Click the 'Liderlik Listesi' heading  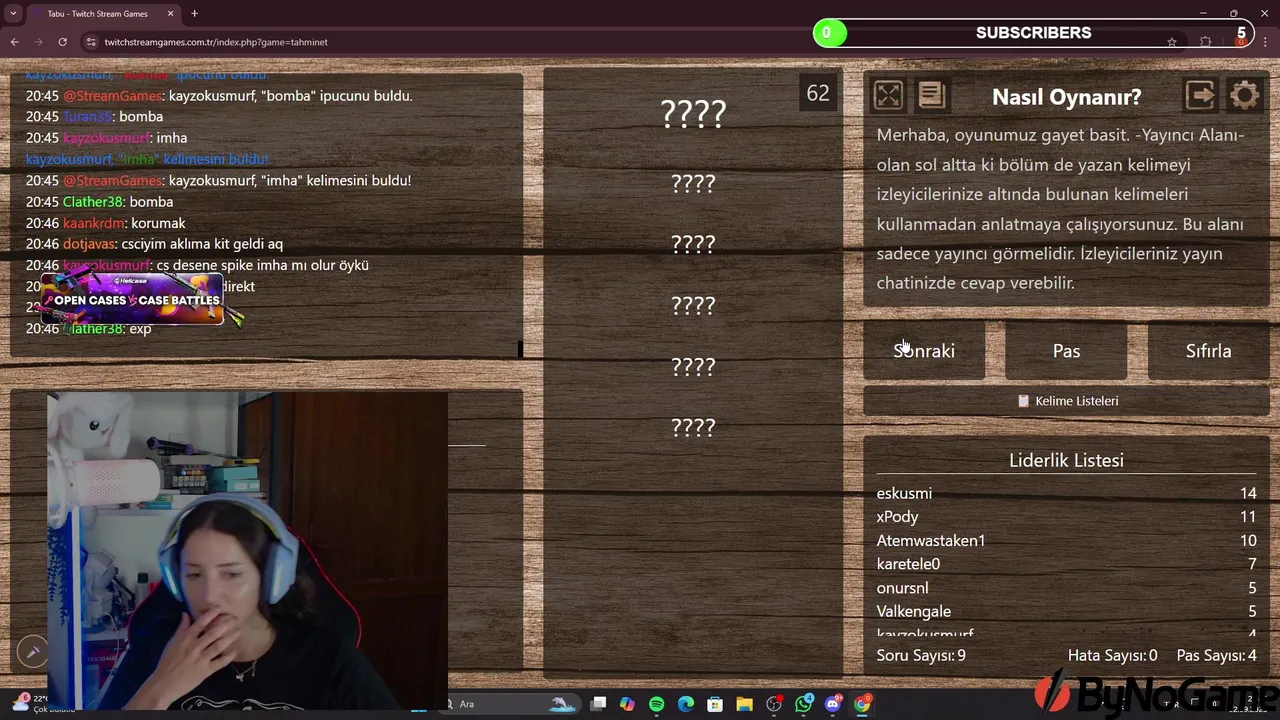(x=1066, y=460)
